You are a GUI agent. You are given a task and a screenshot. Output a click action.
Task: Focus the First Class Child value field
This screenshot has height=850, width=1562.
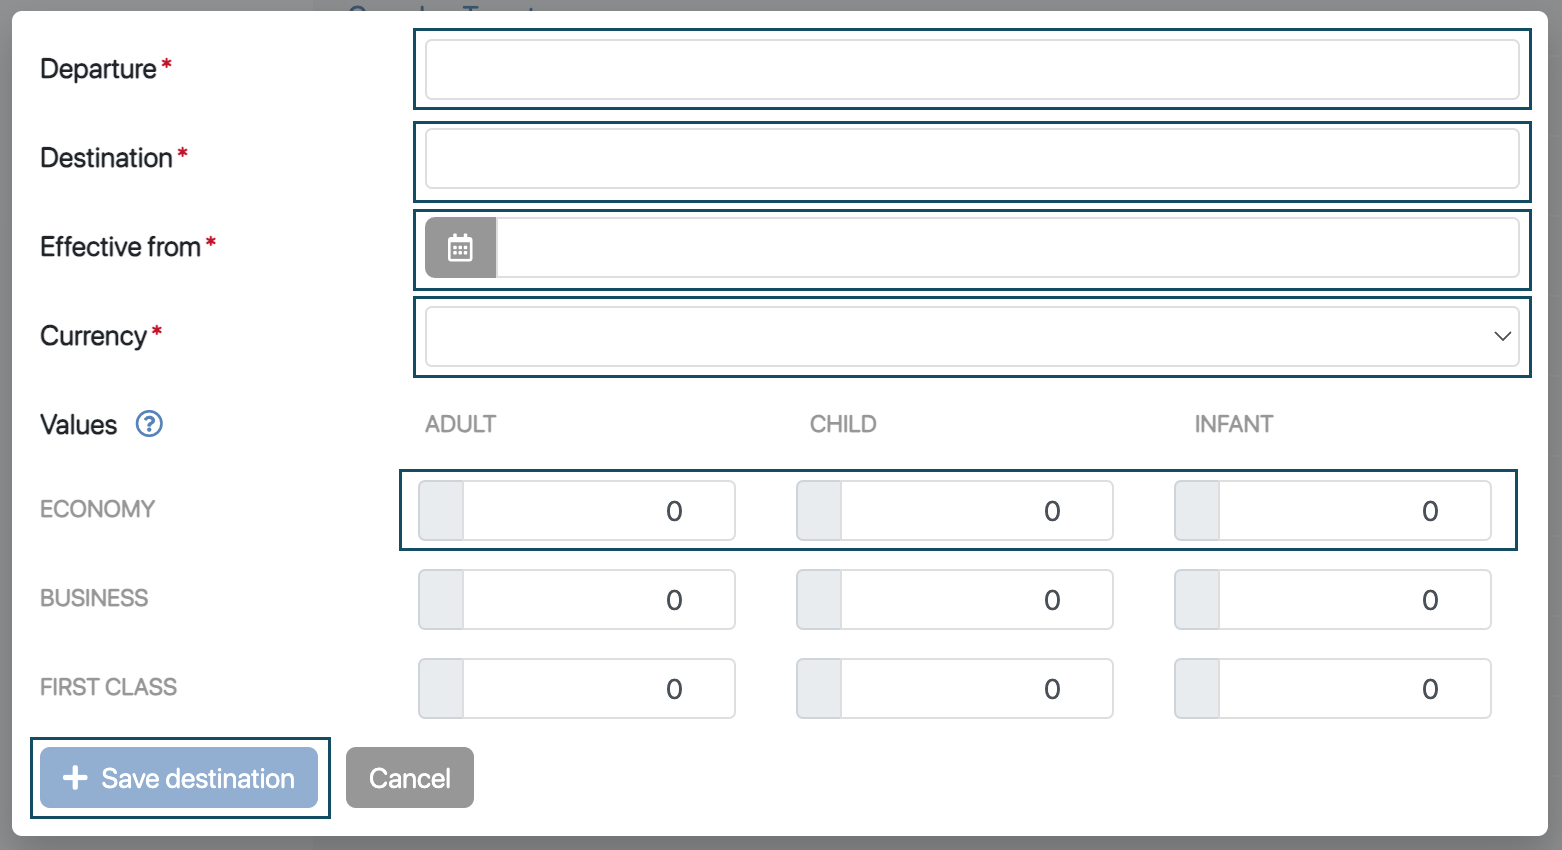click(x=976, y=689)
